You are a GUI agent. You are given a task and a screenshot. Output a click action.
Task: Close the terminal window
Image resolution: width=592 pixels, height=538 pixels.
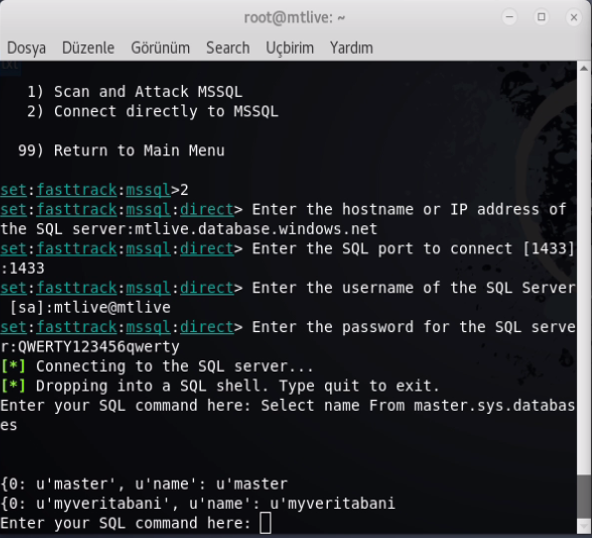pos(574,17)
